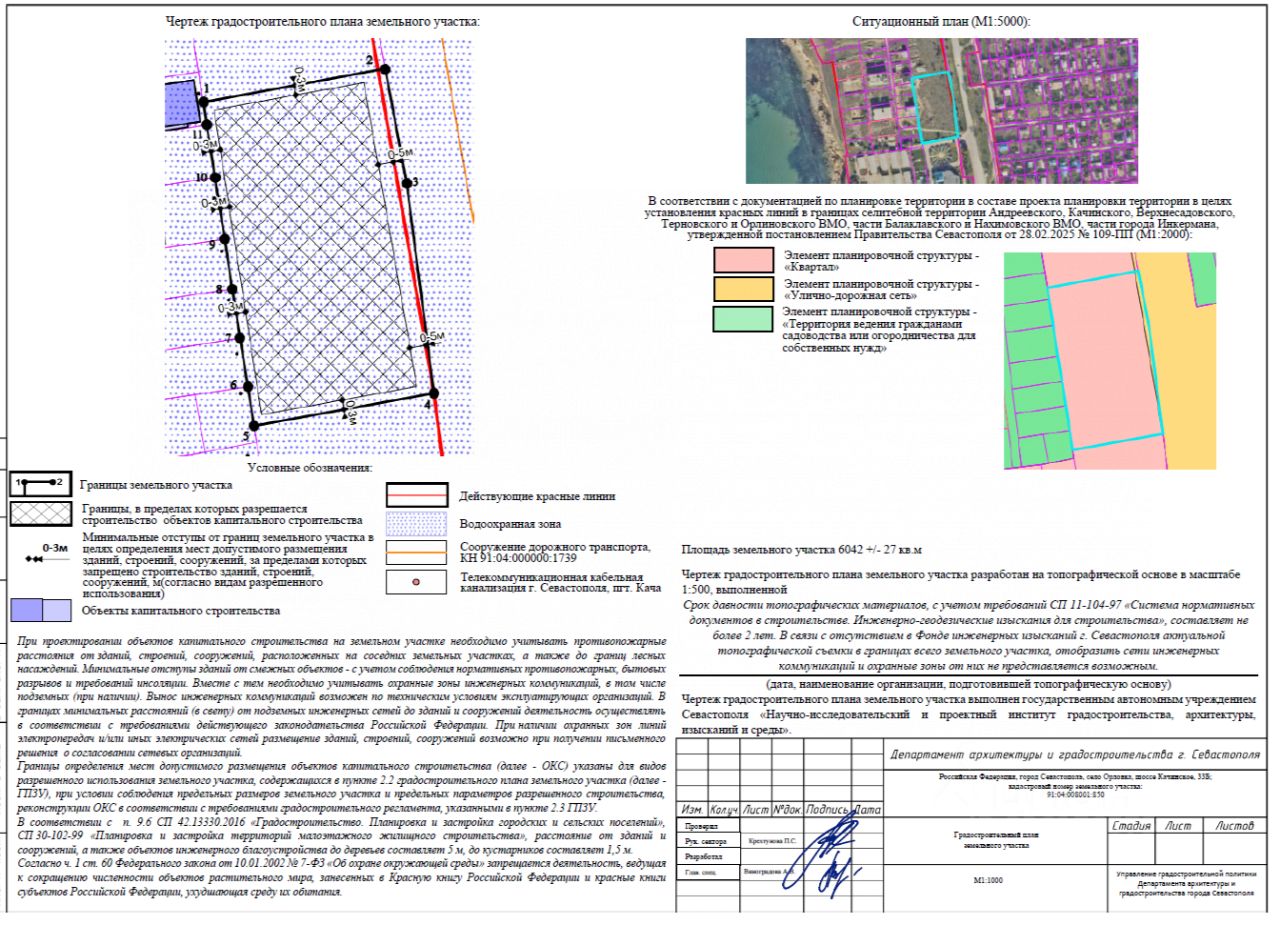Click the «Проверил» row label
The image size is (1280, 925).
coord(701,827)
